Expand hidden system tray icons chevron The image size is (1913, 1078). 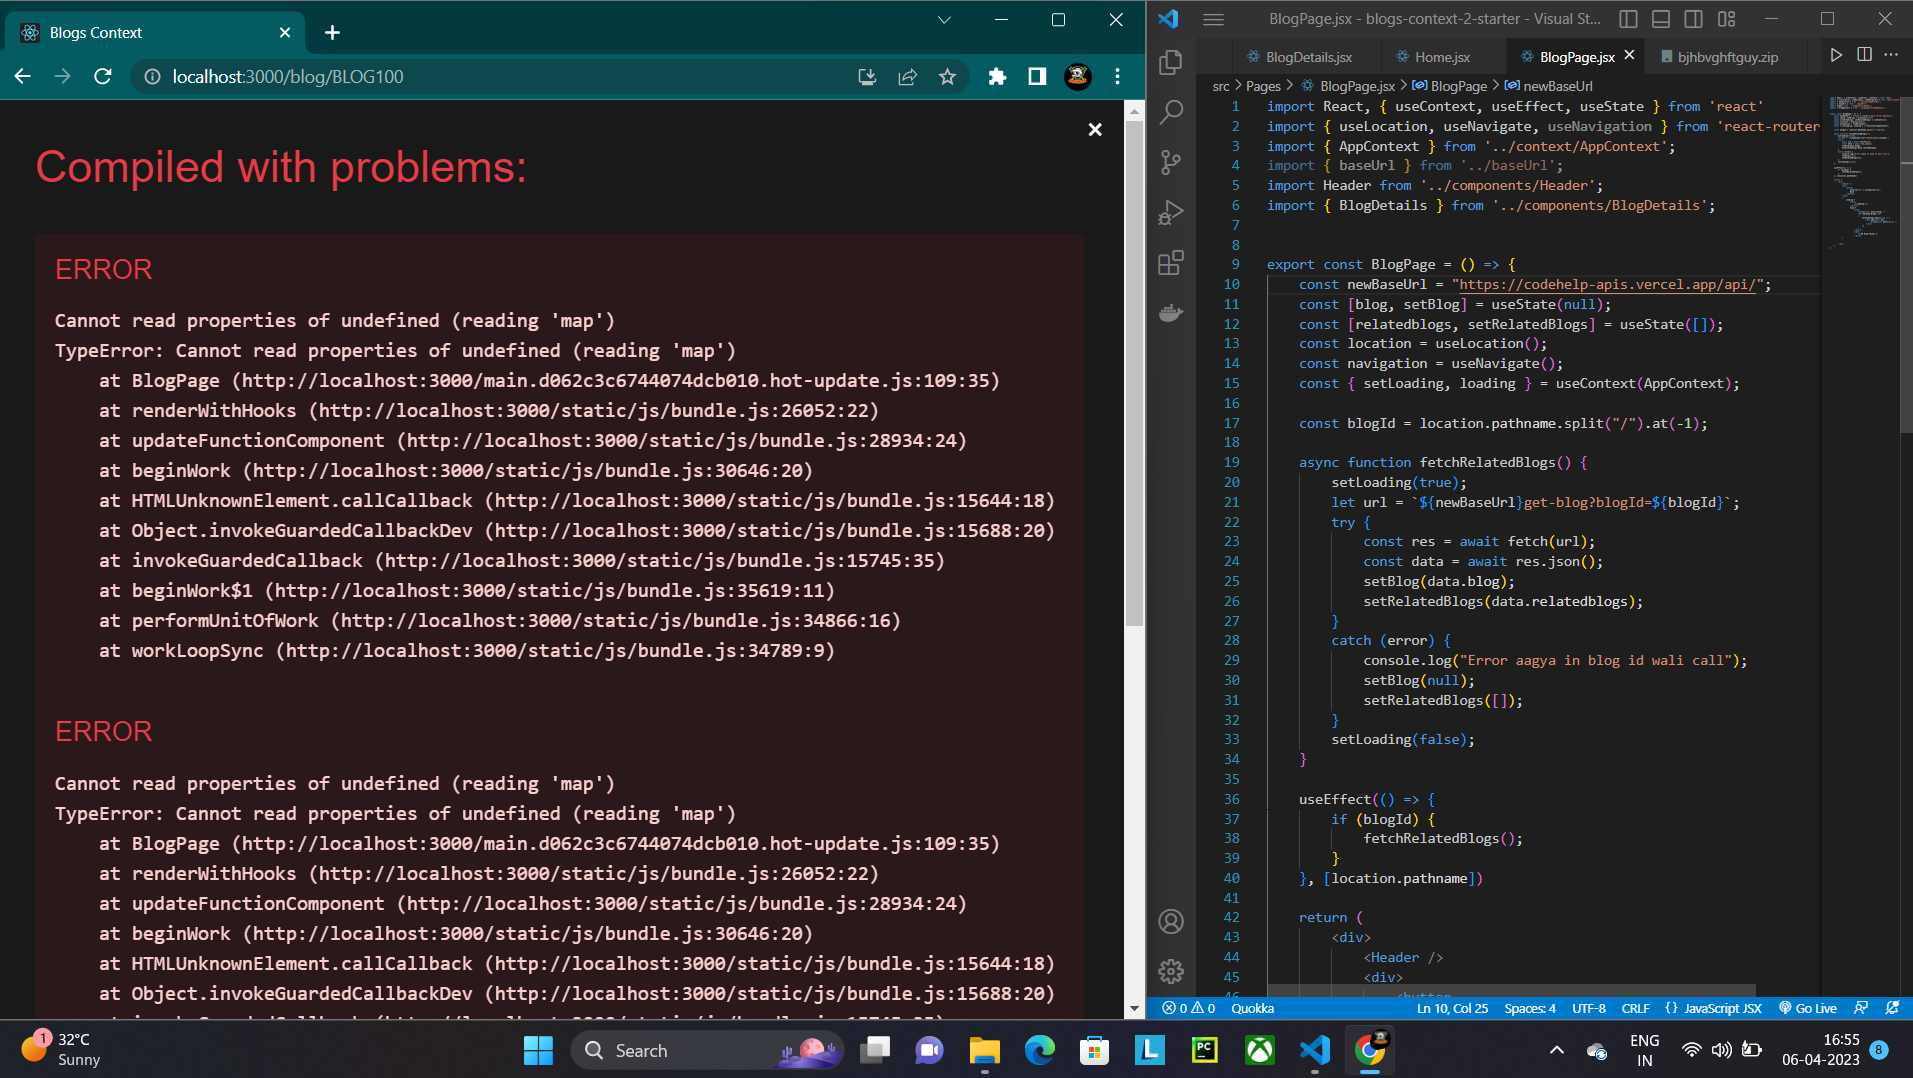pyautogui.click(x=1556, y=1050)
